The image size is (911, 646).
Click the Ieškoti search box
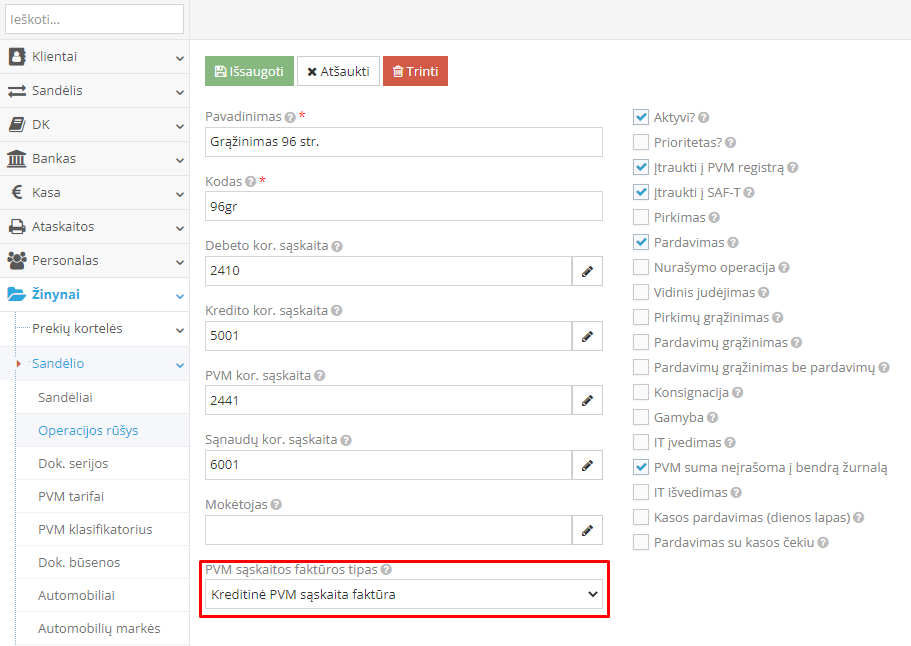click(95, 19)
